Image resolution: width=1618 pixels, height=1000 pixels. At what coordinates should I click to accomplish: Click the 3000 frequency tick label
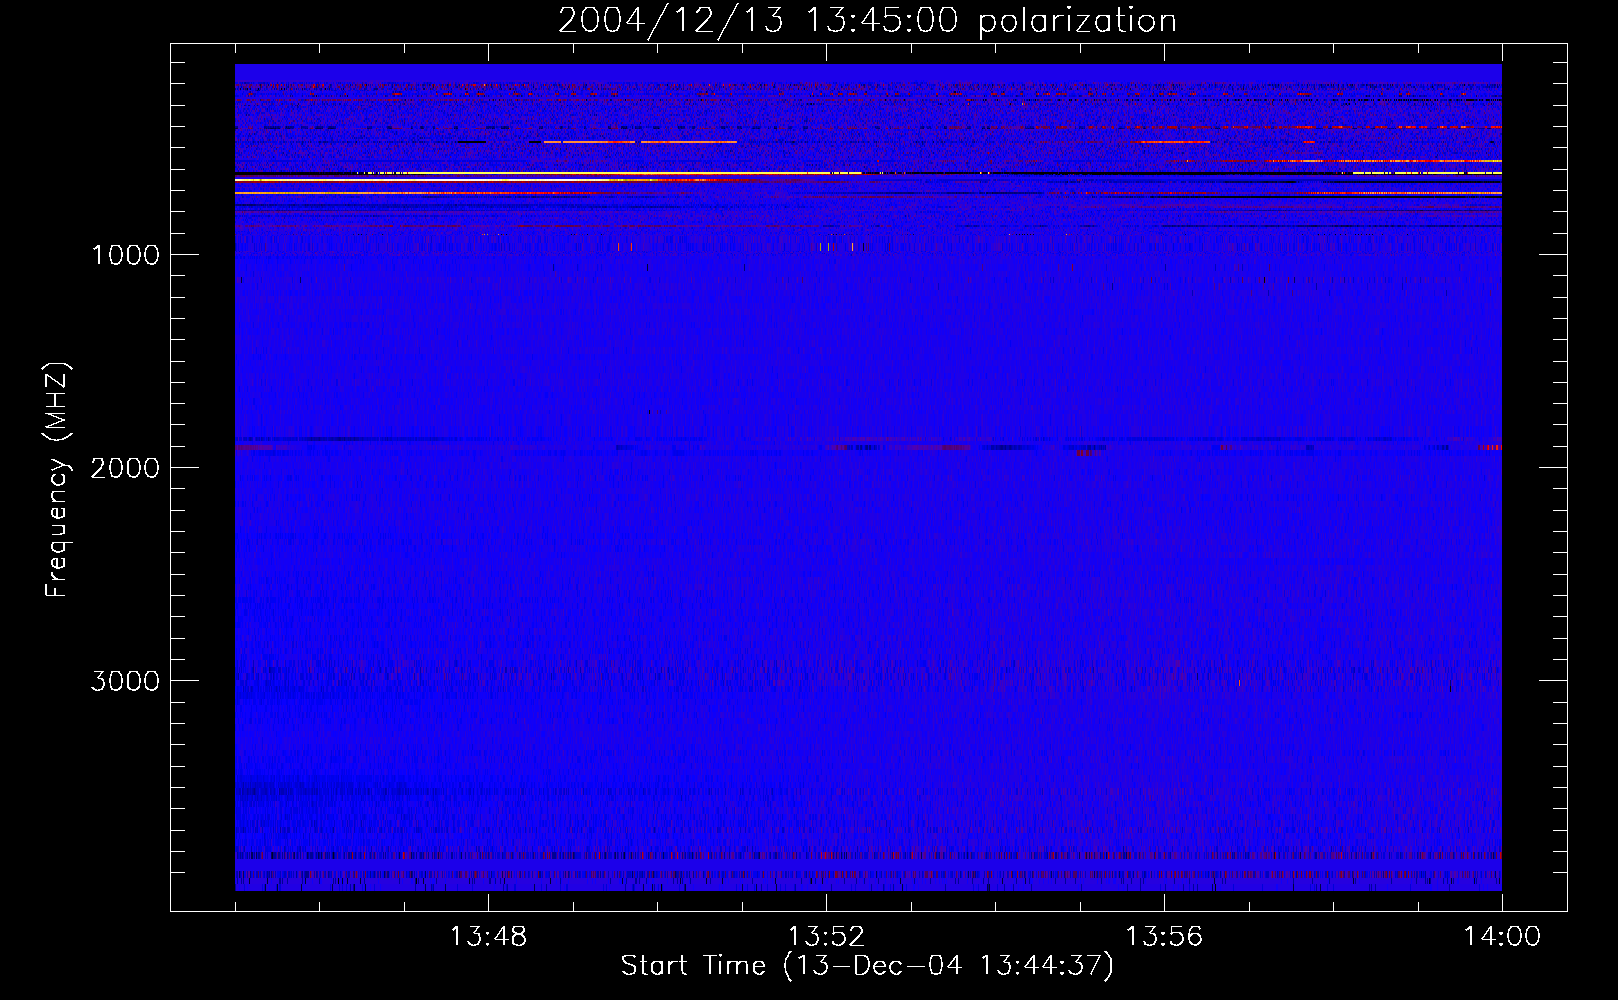tap(125, 681)
